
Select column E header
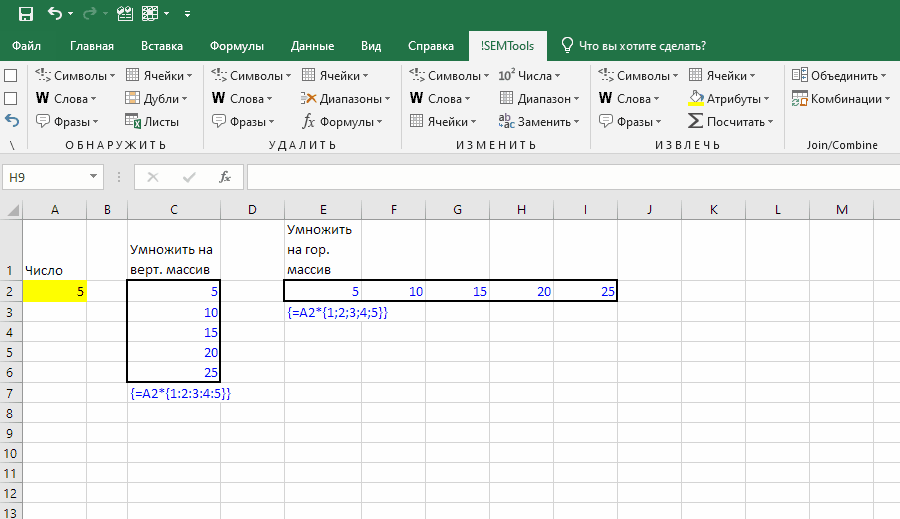(x=323, y=210)
